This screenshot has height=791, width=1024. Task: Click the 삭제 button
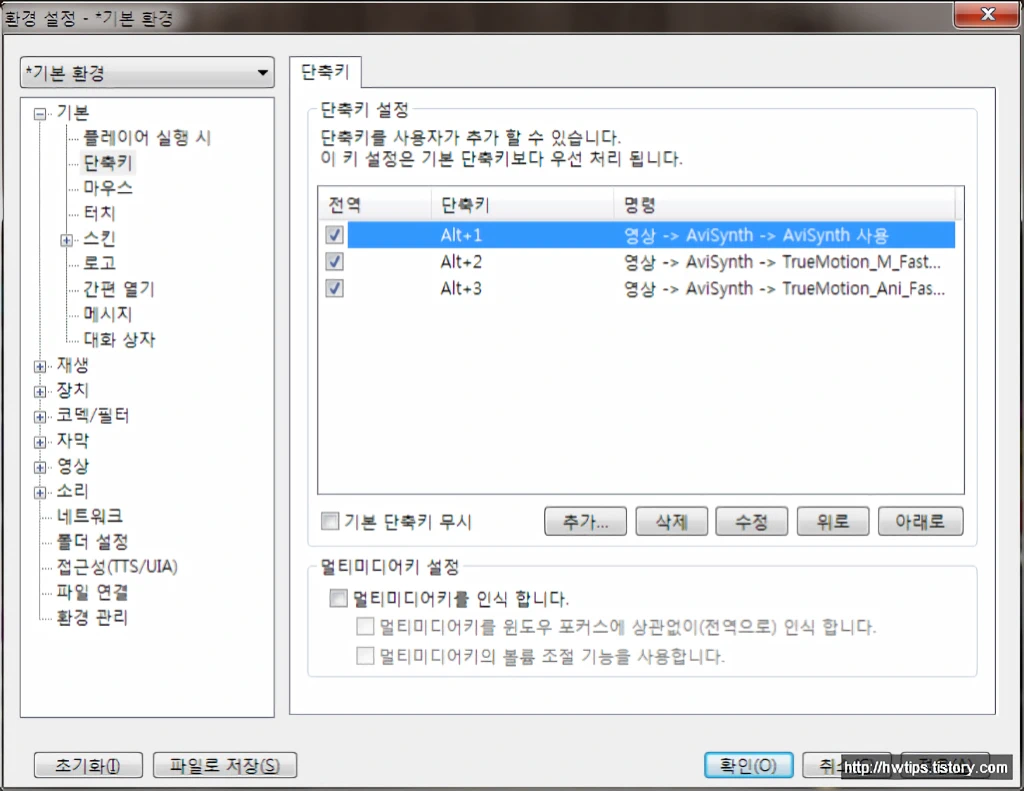671,521
